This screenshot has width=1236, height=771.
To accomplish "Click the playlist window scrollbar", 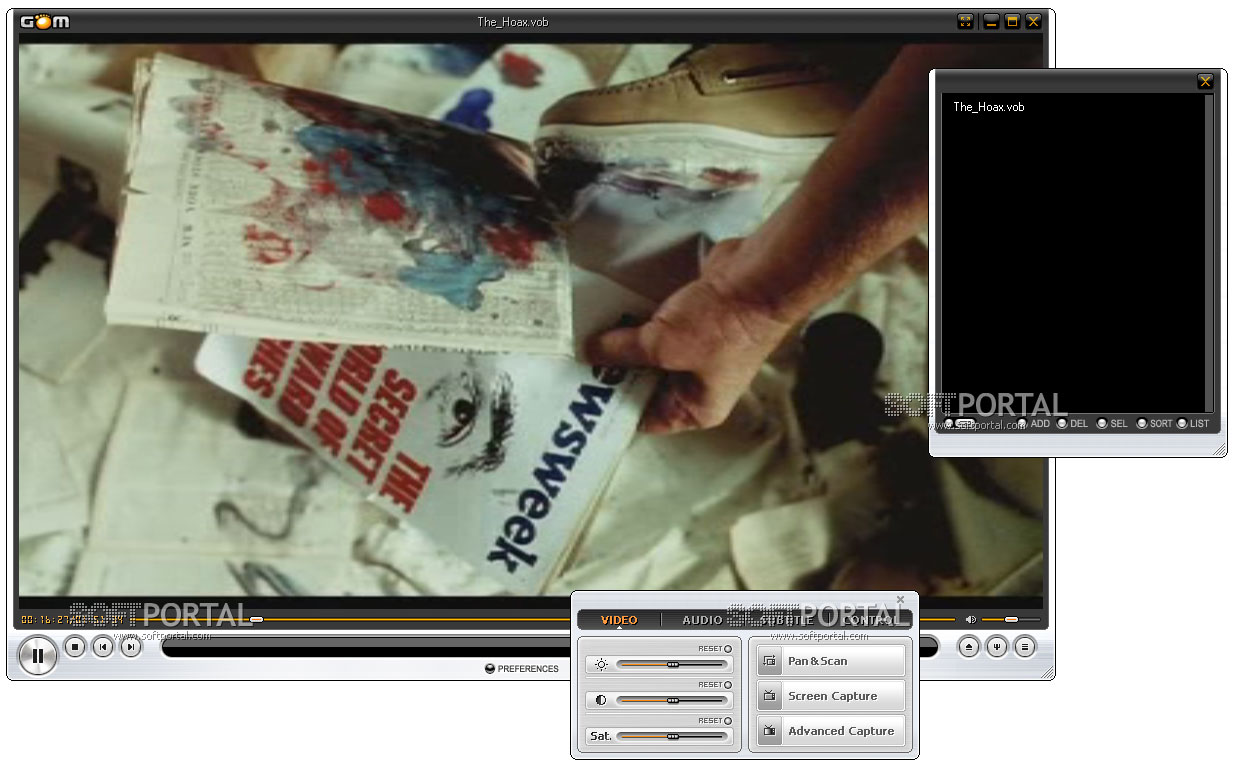I will click(x=1210, y=252).
